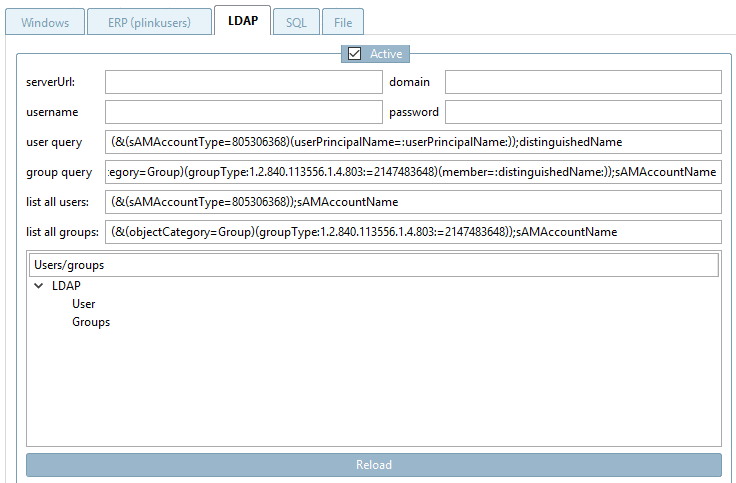The height and width of the screenshot is (483, 736).
Task: Collapse the LDAP tree node chevron
Action: click(x=39, y=285)
